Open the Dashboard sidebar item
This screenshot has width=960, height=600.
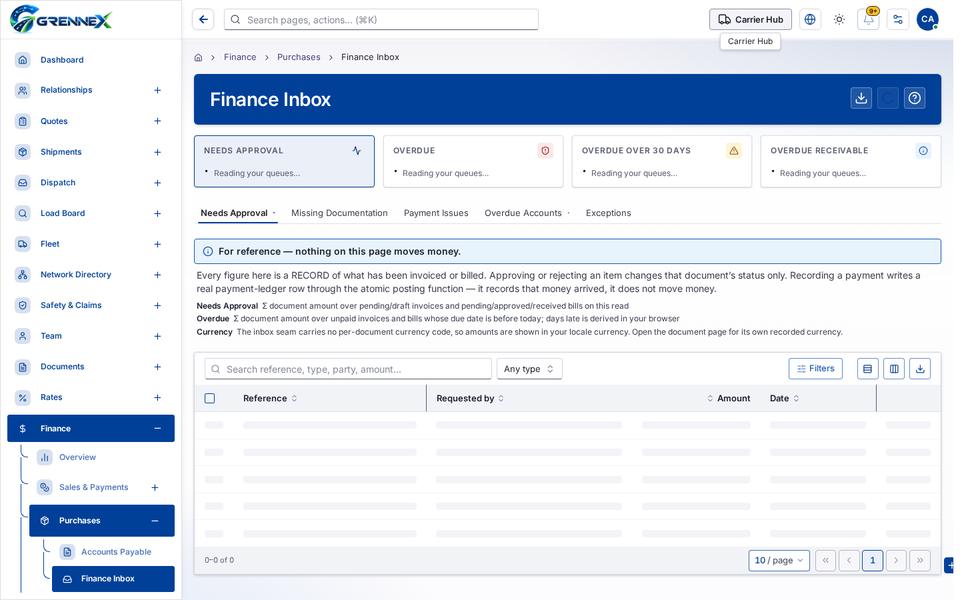coord(91,60)
